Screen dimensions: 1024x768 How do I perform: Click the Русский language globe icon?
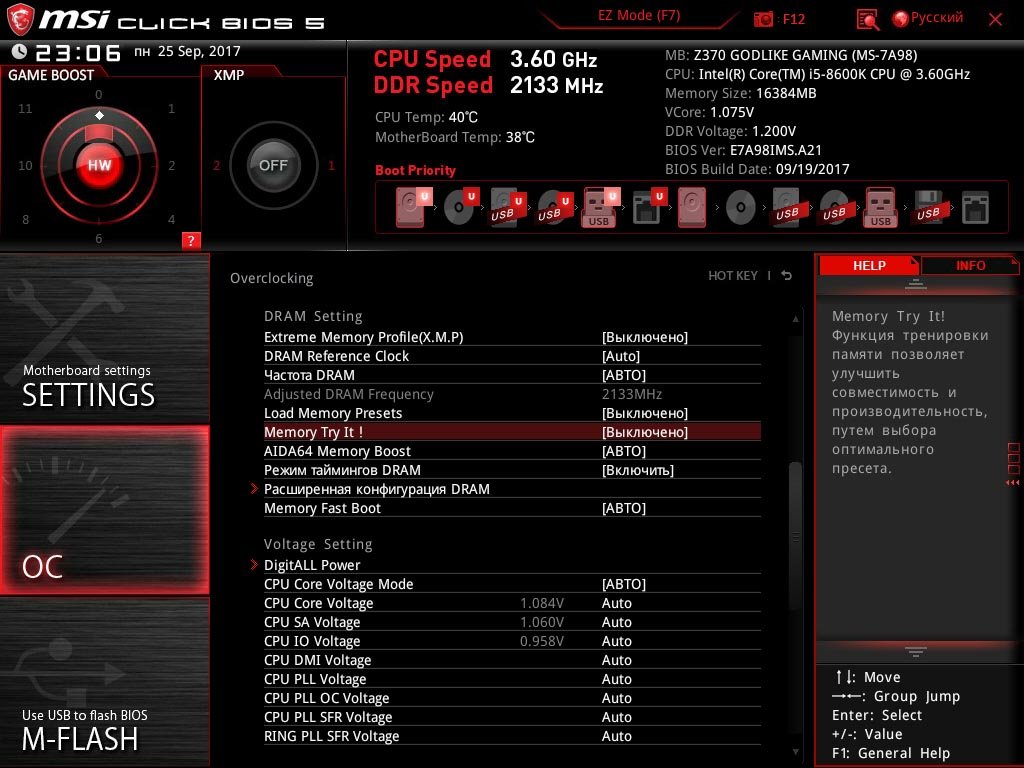point(901,19)
